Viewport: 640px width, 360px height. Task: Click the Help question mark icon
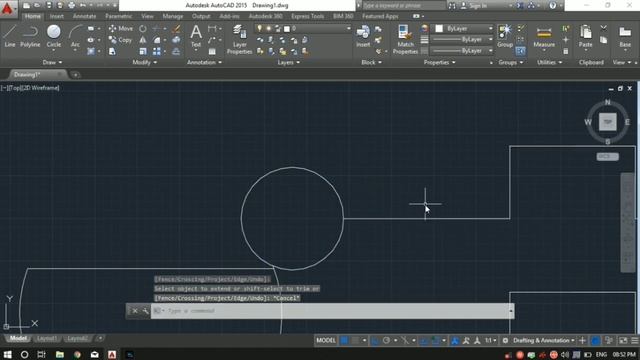tap(553, 5)
